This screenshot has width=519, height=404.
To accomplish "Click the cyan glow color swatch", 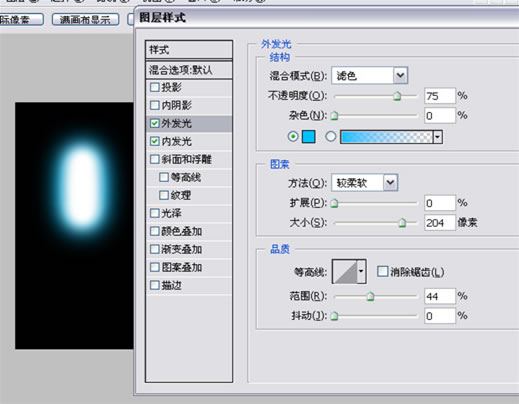I will pos(308,137).
